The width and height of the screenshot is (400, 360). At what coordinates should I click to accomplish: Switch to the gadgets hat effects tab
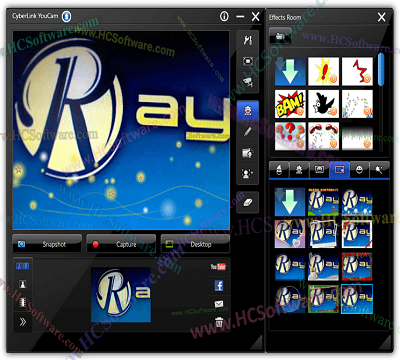(279, 169)
